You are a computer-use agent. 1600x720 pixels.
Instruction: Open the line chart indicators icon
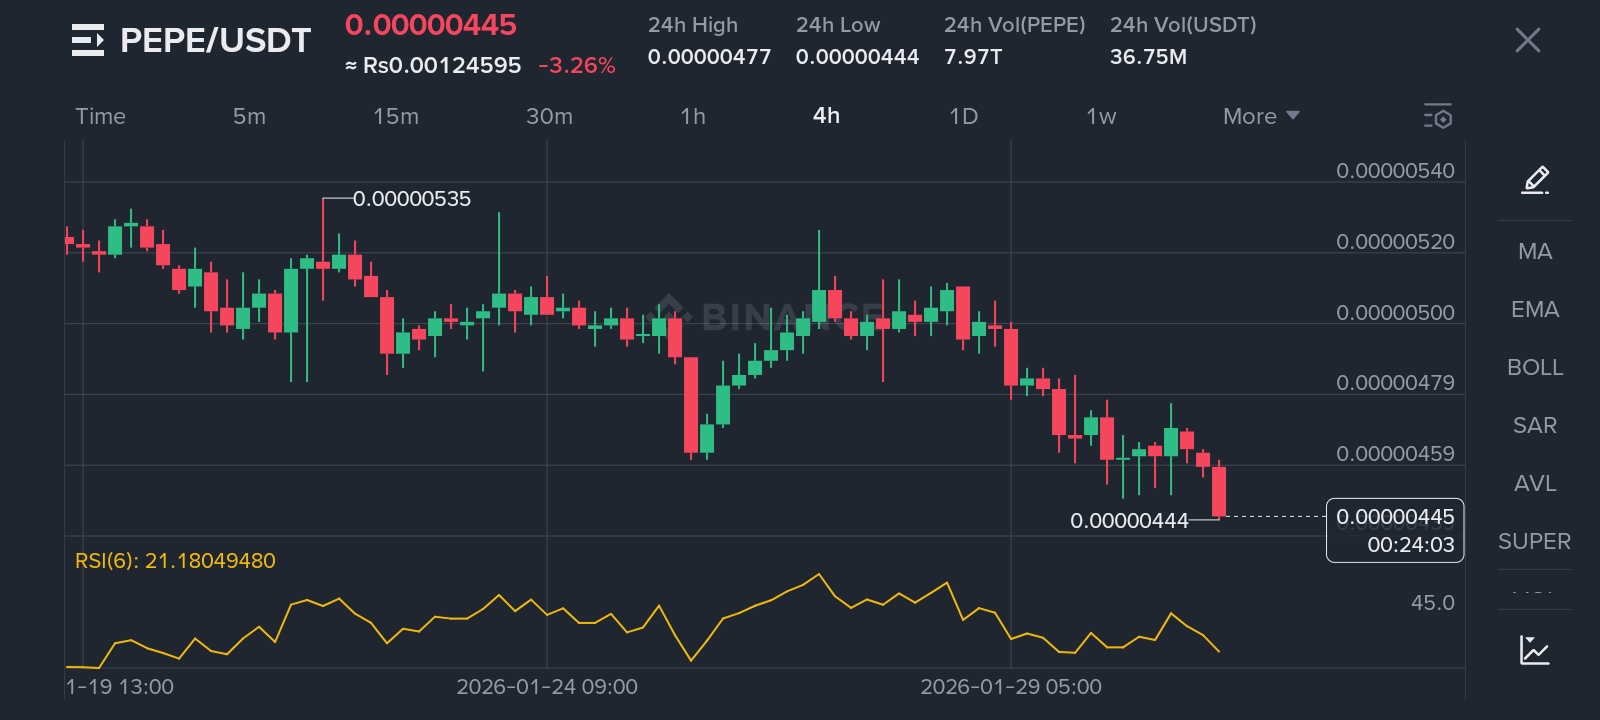click(1534, 650)
